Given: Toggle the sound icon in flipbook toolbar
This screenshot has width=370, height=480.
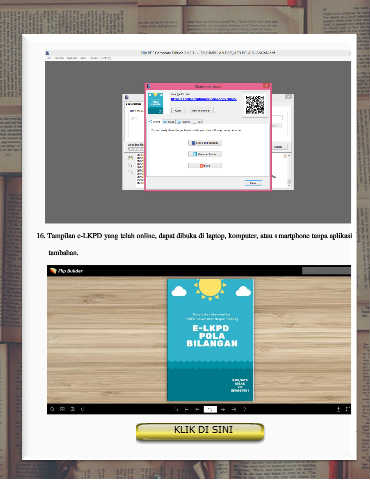Looking at the screenshot, I should 83,409.
